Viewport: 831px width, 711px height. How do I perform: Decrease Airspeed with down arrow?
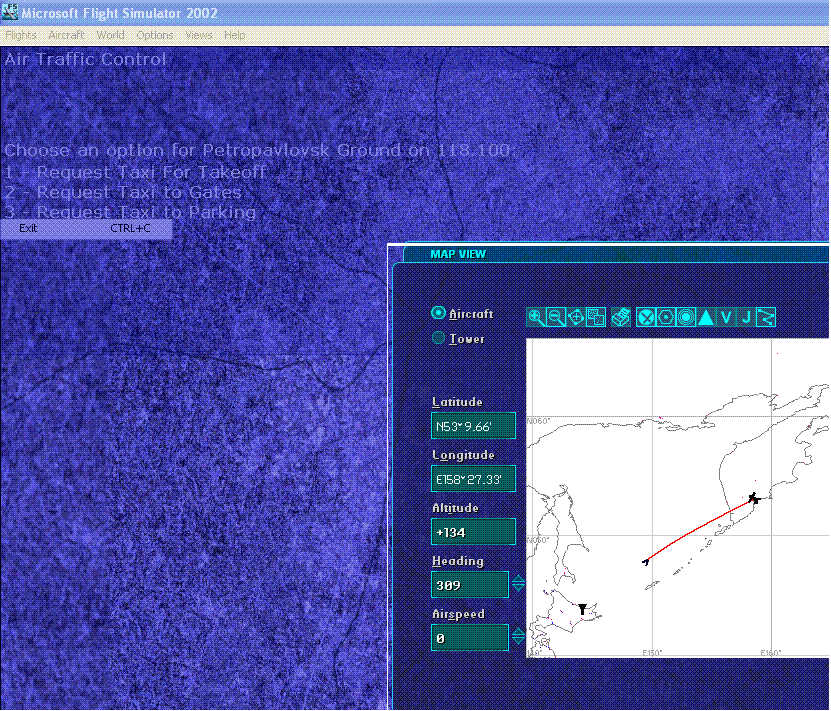[518, 642]
